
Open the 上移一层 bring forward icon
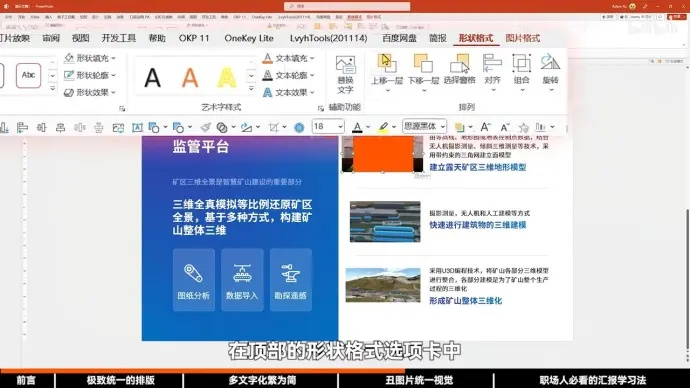(x=387, y=64)
